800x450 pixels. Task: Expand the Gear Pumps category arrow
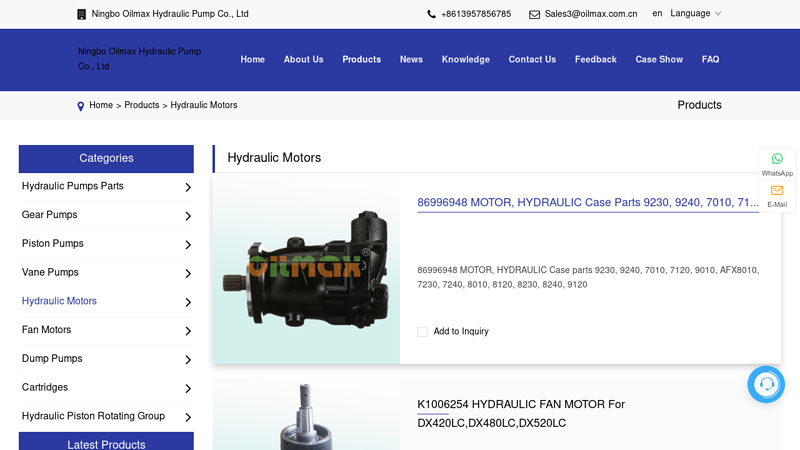(188, 216)
